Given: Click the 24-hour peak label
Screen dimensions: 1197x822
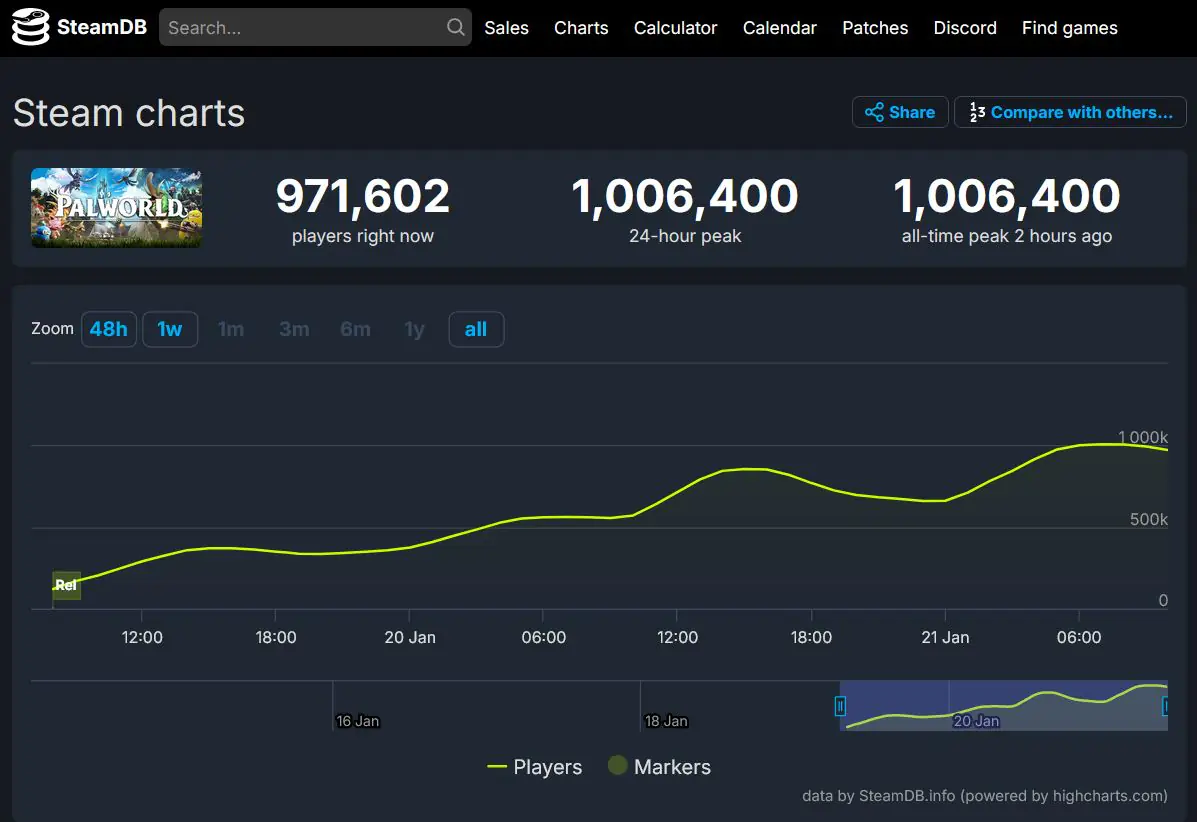Looking at the screenshot, I should (685, 236).
